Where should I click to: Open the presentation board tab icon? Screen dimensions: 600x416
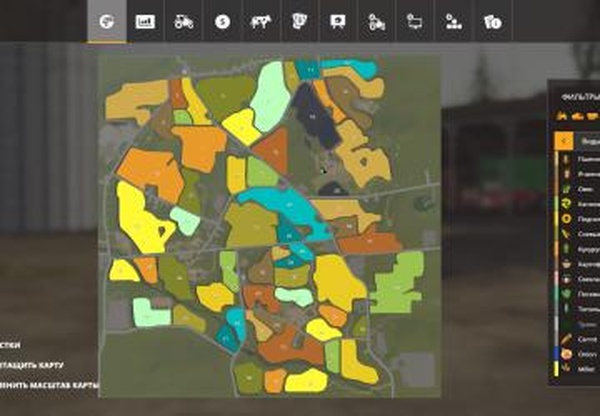338,21
